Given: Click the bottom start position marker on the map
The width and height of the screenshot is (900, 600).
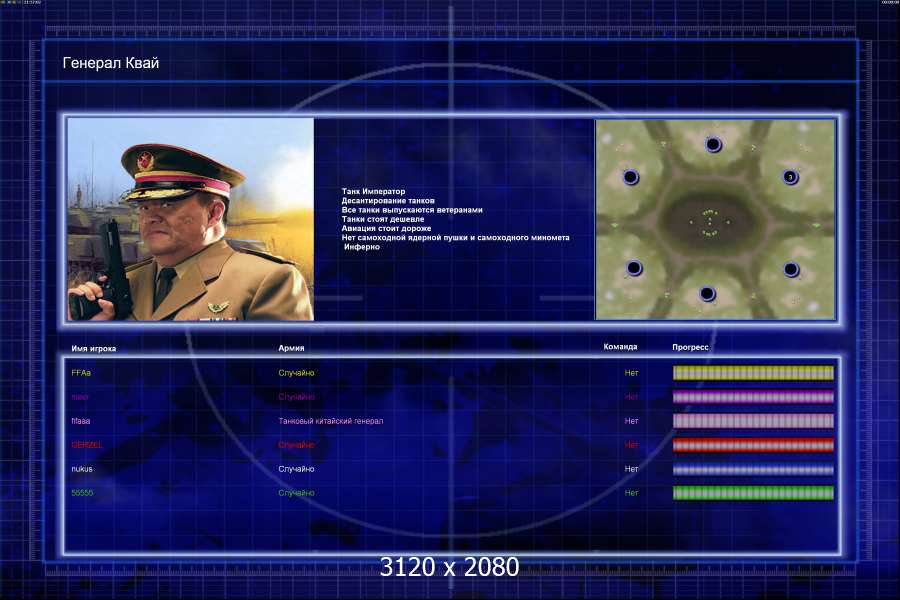Looking at the screenshot, I should coord(707,294).
